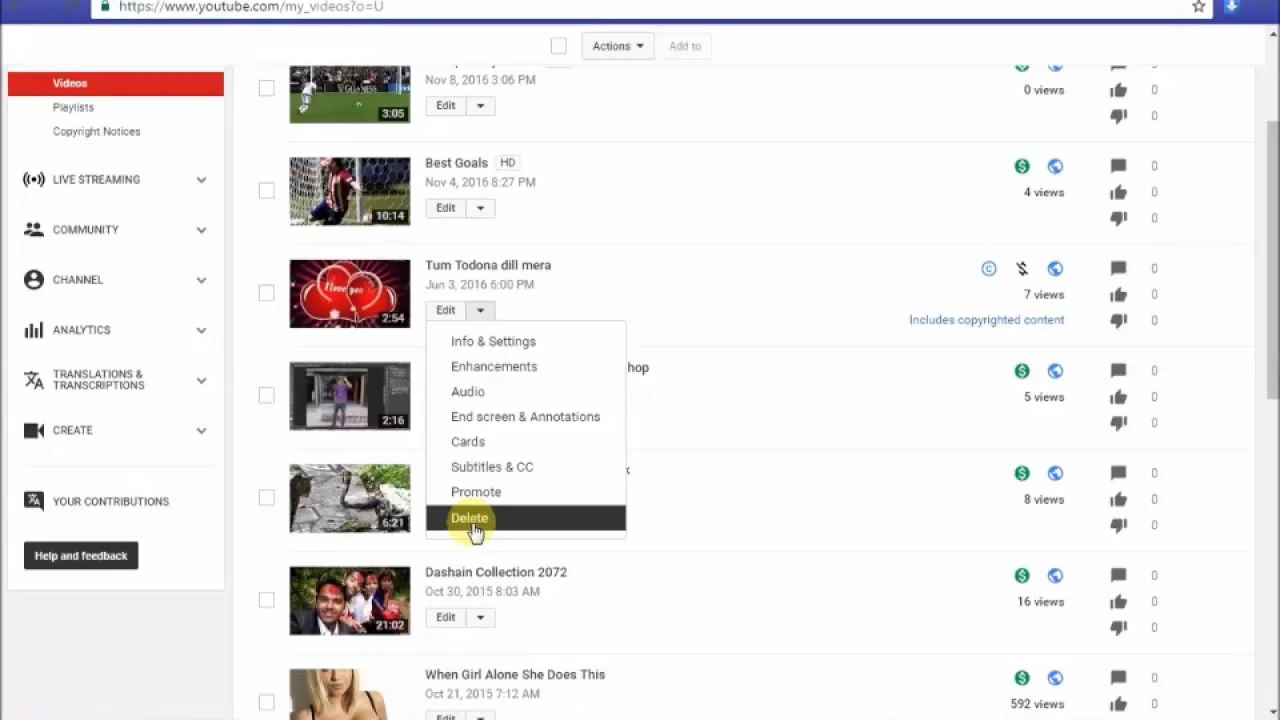
Task: Click the bookmark star icon in address bar
Action: click(x=1198, y=7)
